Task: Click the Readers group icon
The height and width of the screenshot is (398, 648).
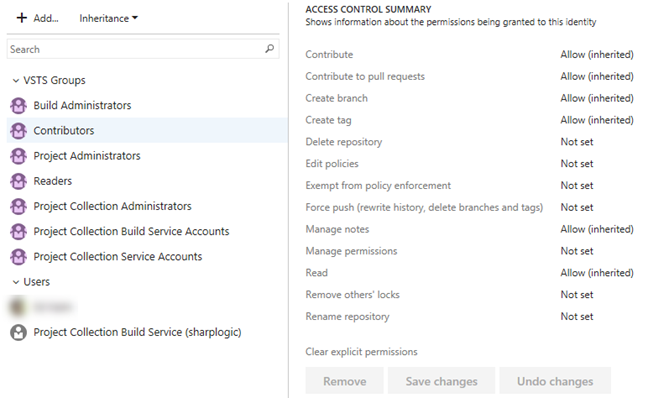Action: (19, 181)
